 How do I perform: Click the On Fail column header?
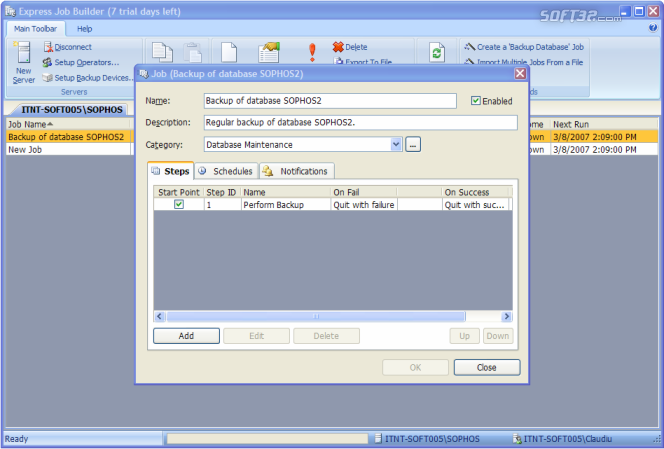tap(364, 192)
